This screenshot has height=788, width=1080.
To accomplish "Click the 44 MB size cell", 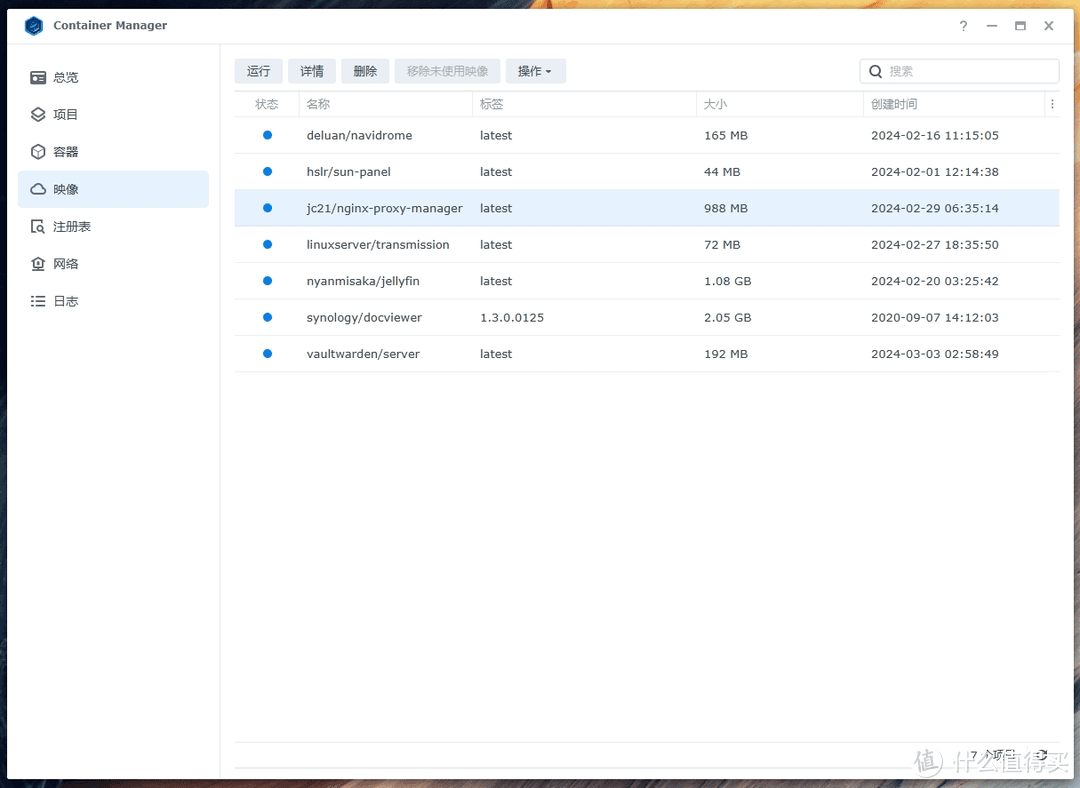I will tap(722, 172).
